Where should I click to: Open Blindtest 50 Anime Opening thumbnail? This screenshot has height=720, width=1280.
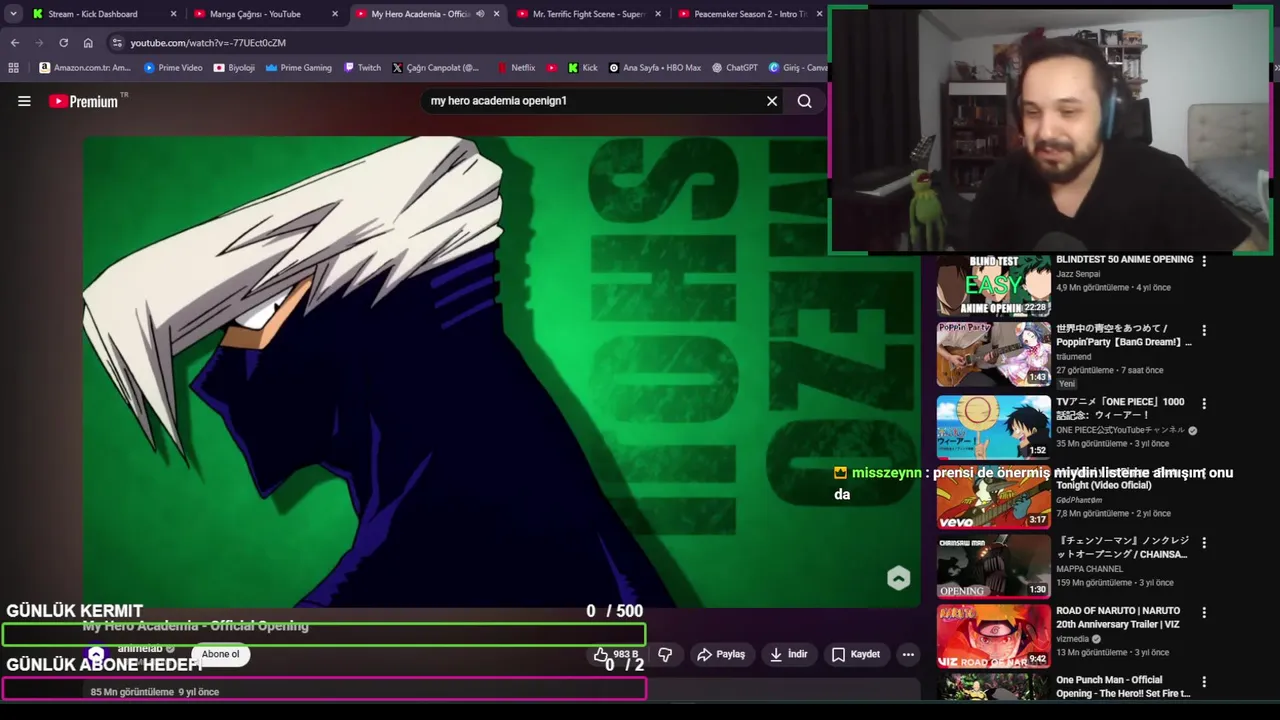coord(993,285)
